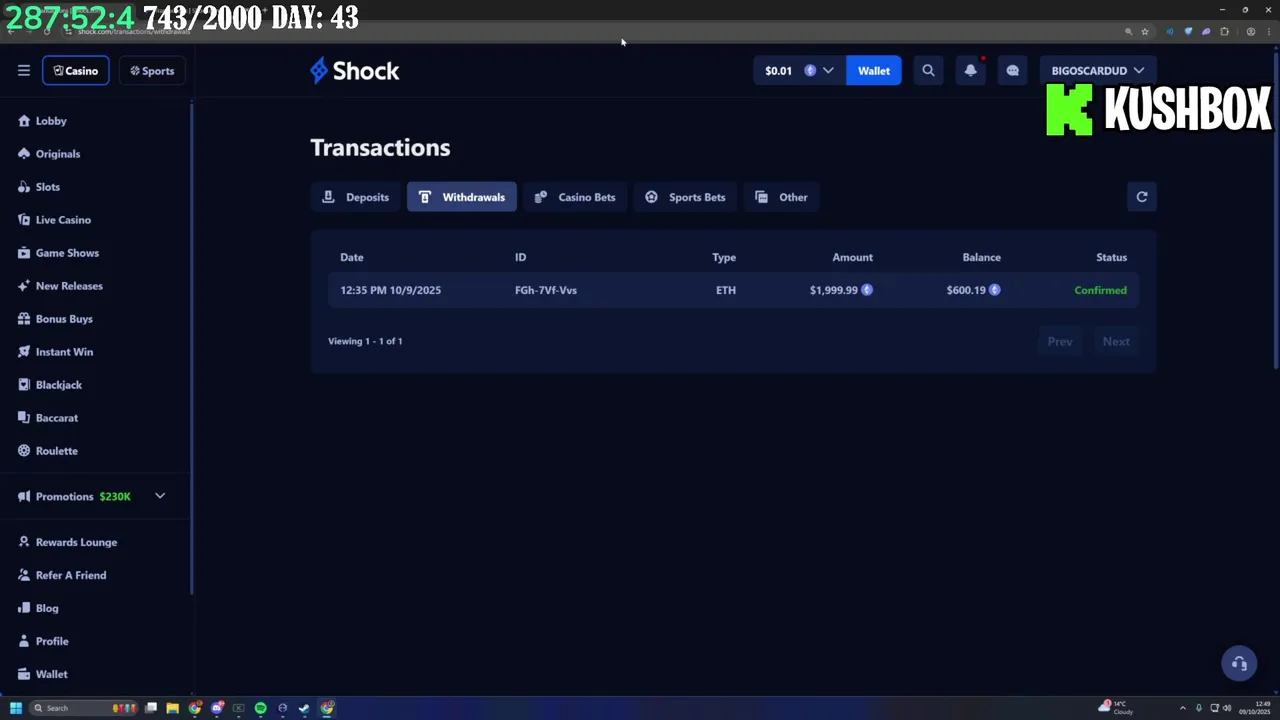Open the live support headset widget
The height and width of the screenshot is (720, 1280).
pyautogui.click(x=1239, y=663)
